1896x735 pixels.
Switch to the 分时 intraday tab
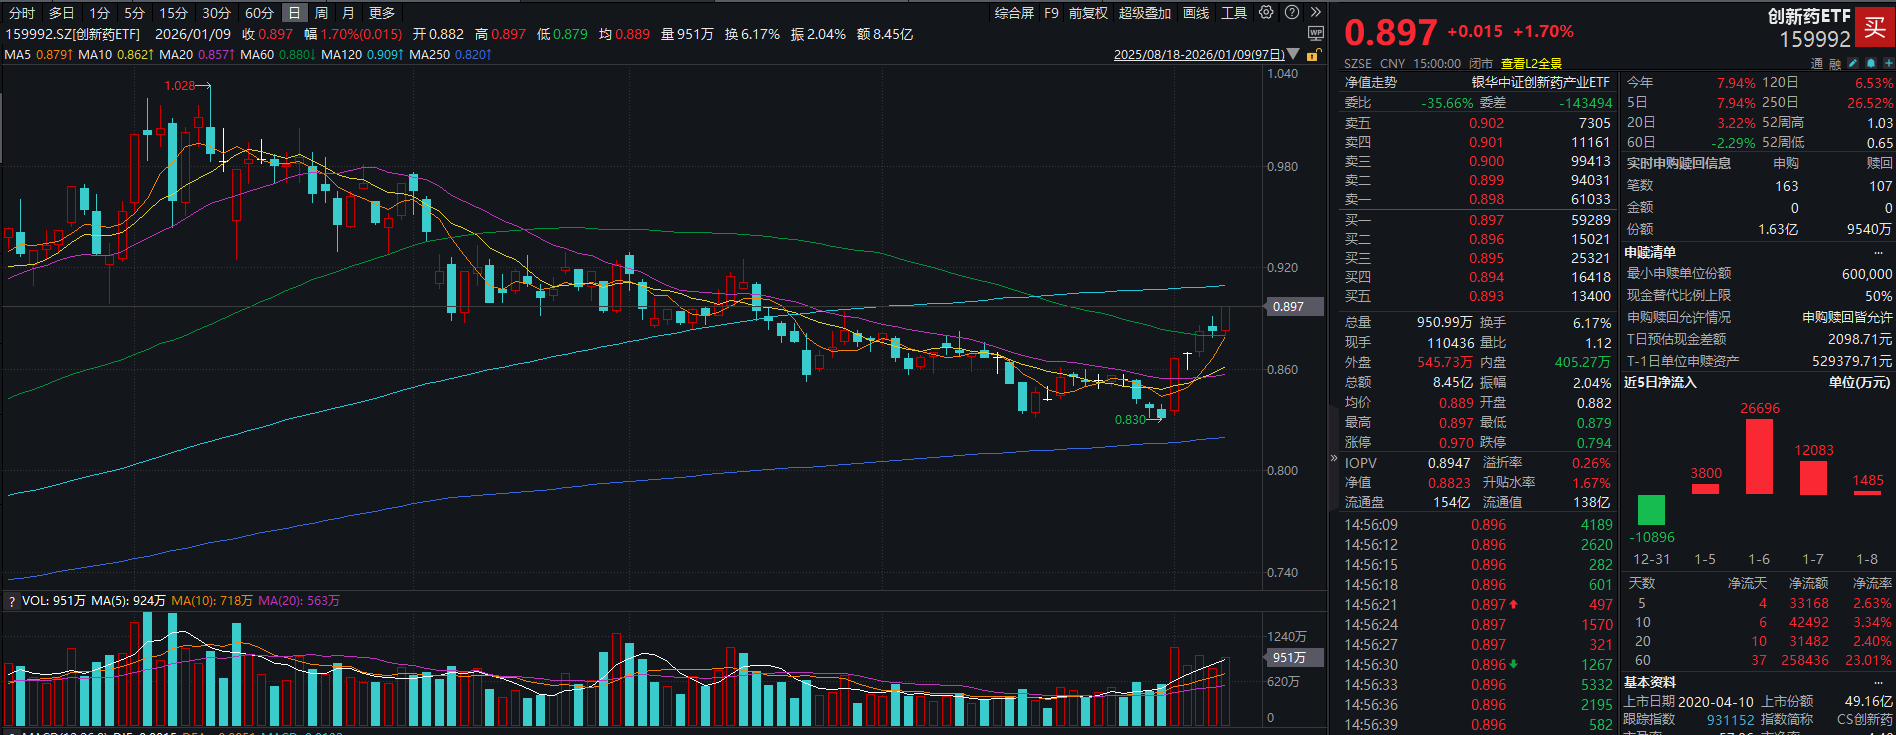click(22, 13)
